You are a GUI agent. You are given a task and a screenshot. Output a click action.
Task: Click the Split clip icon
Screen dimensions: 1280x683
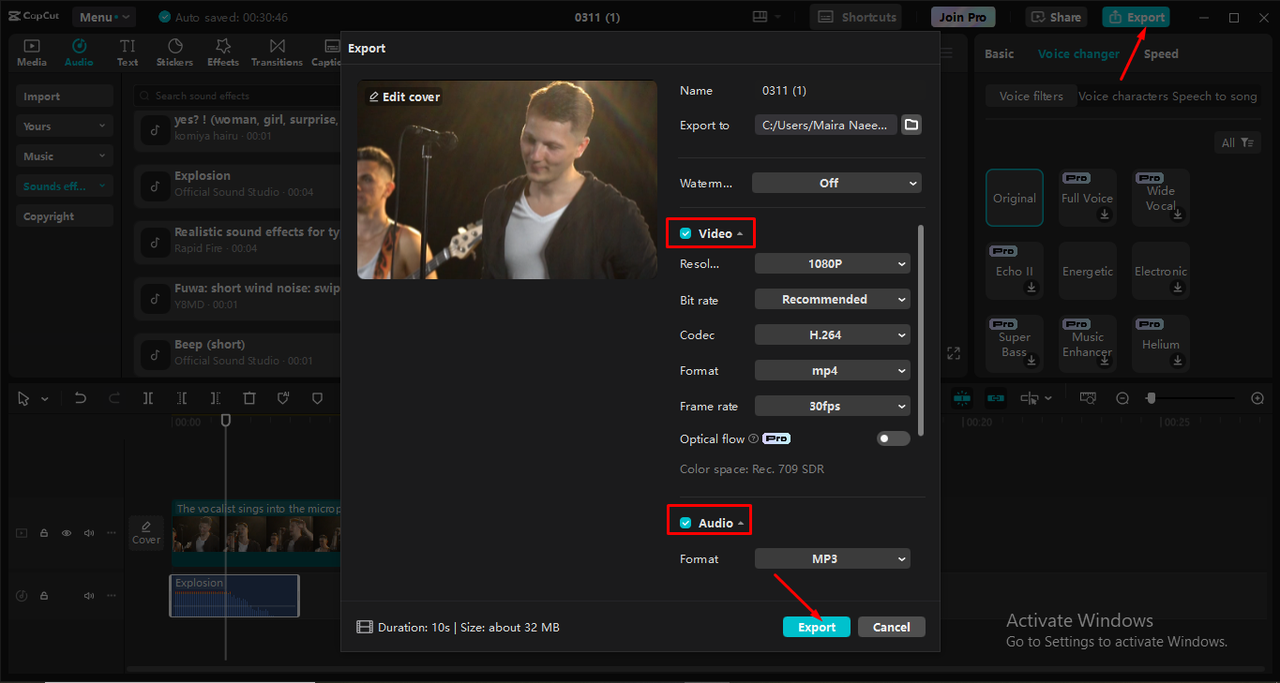tap(148, 398)
